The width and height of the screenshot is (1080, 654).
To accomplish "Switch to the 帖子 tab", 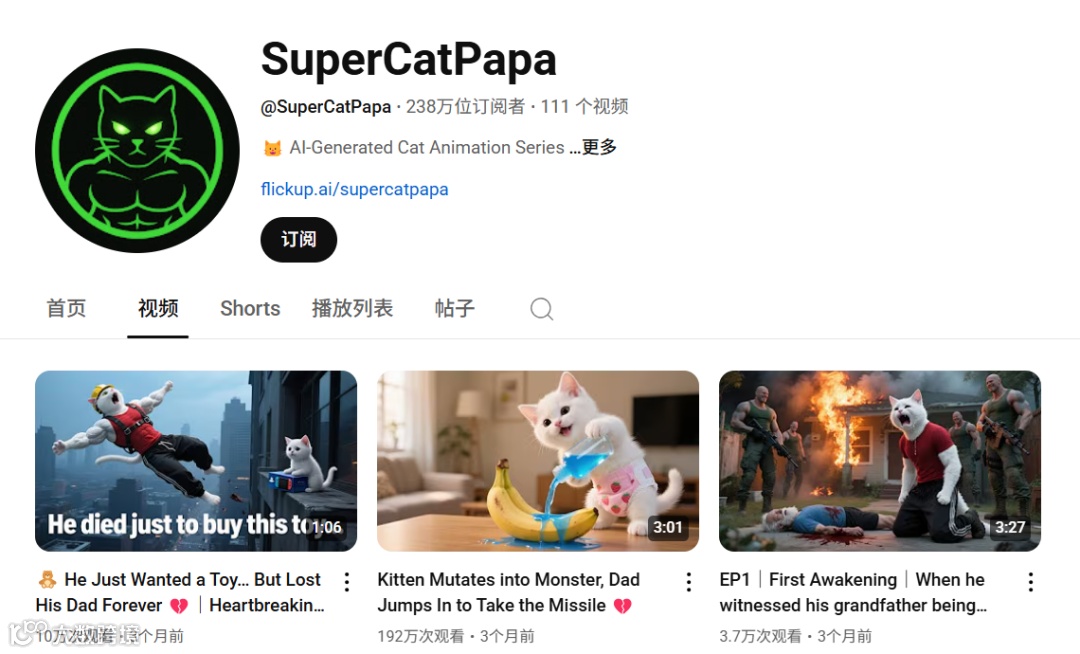I will point(455,308).
